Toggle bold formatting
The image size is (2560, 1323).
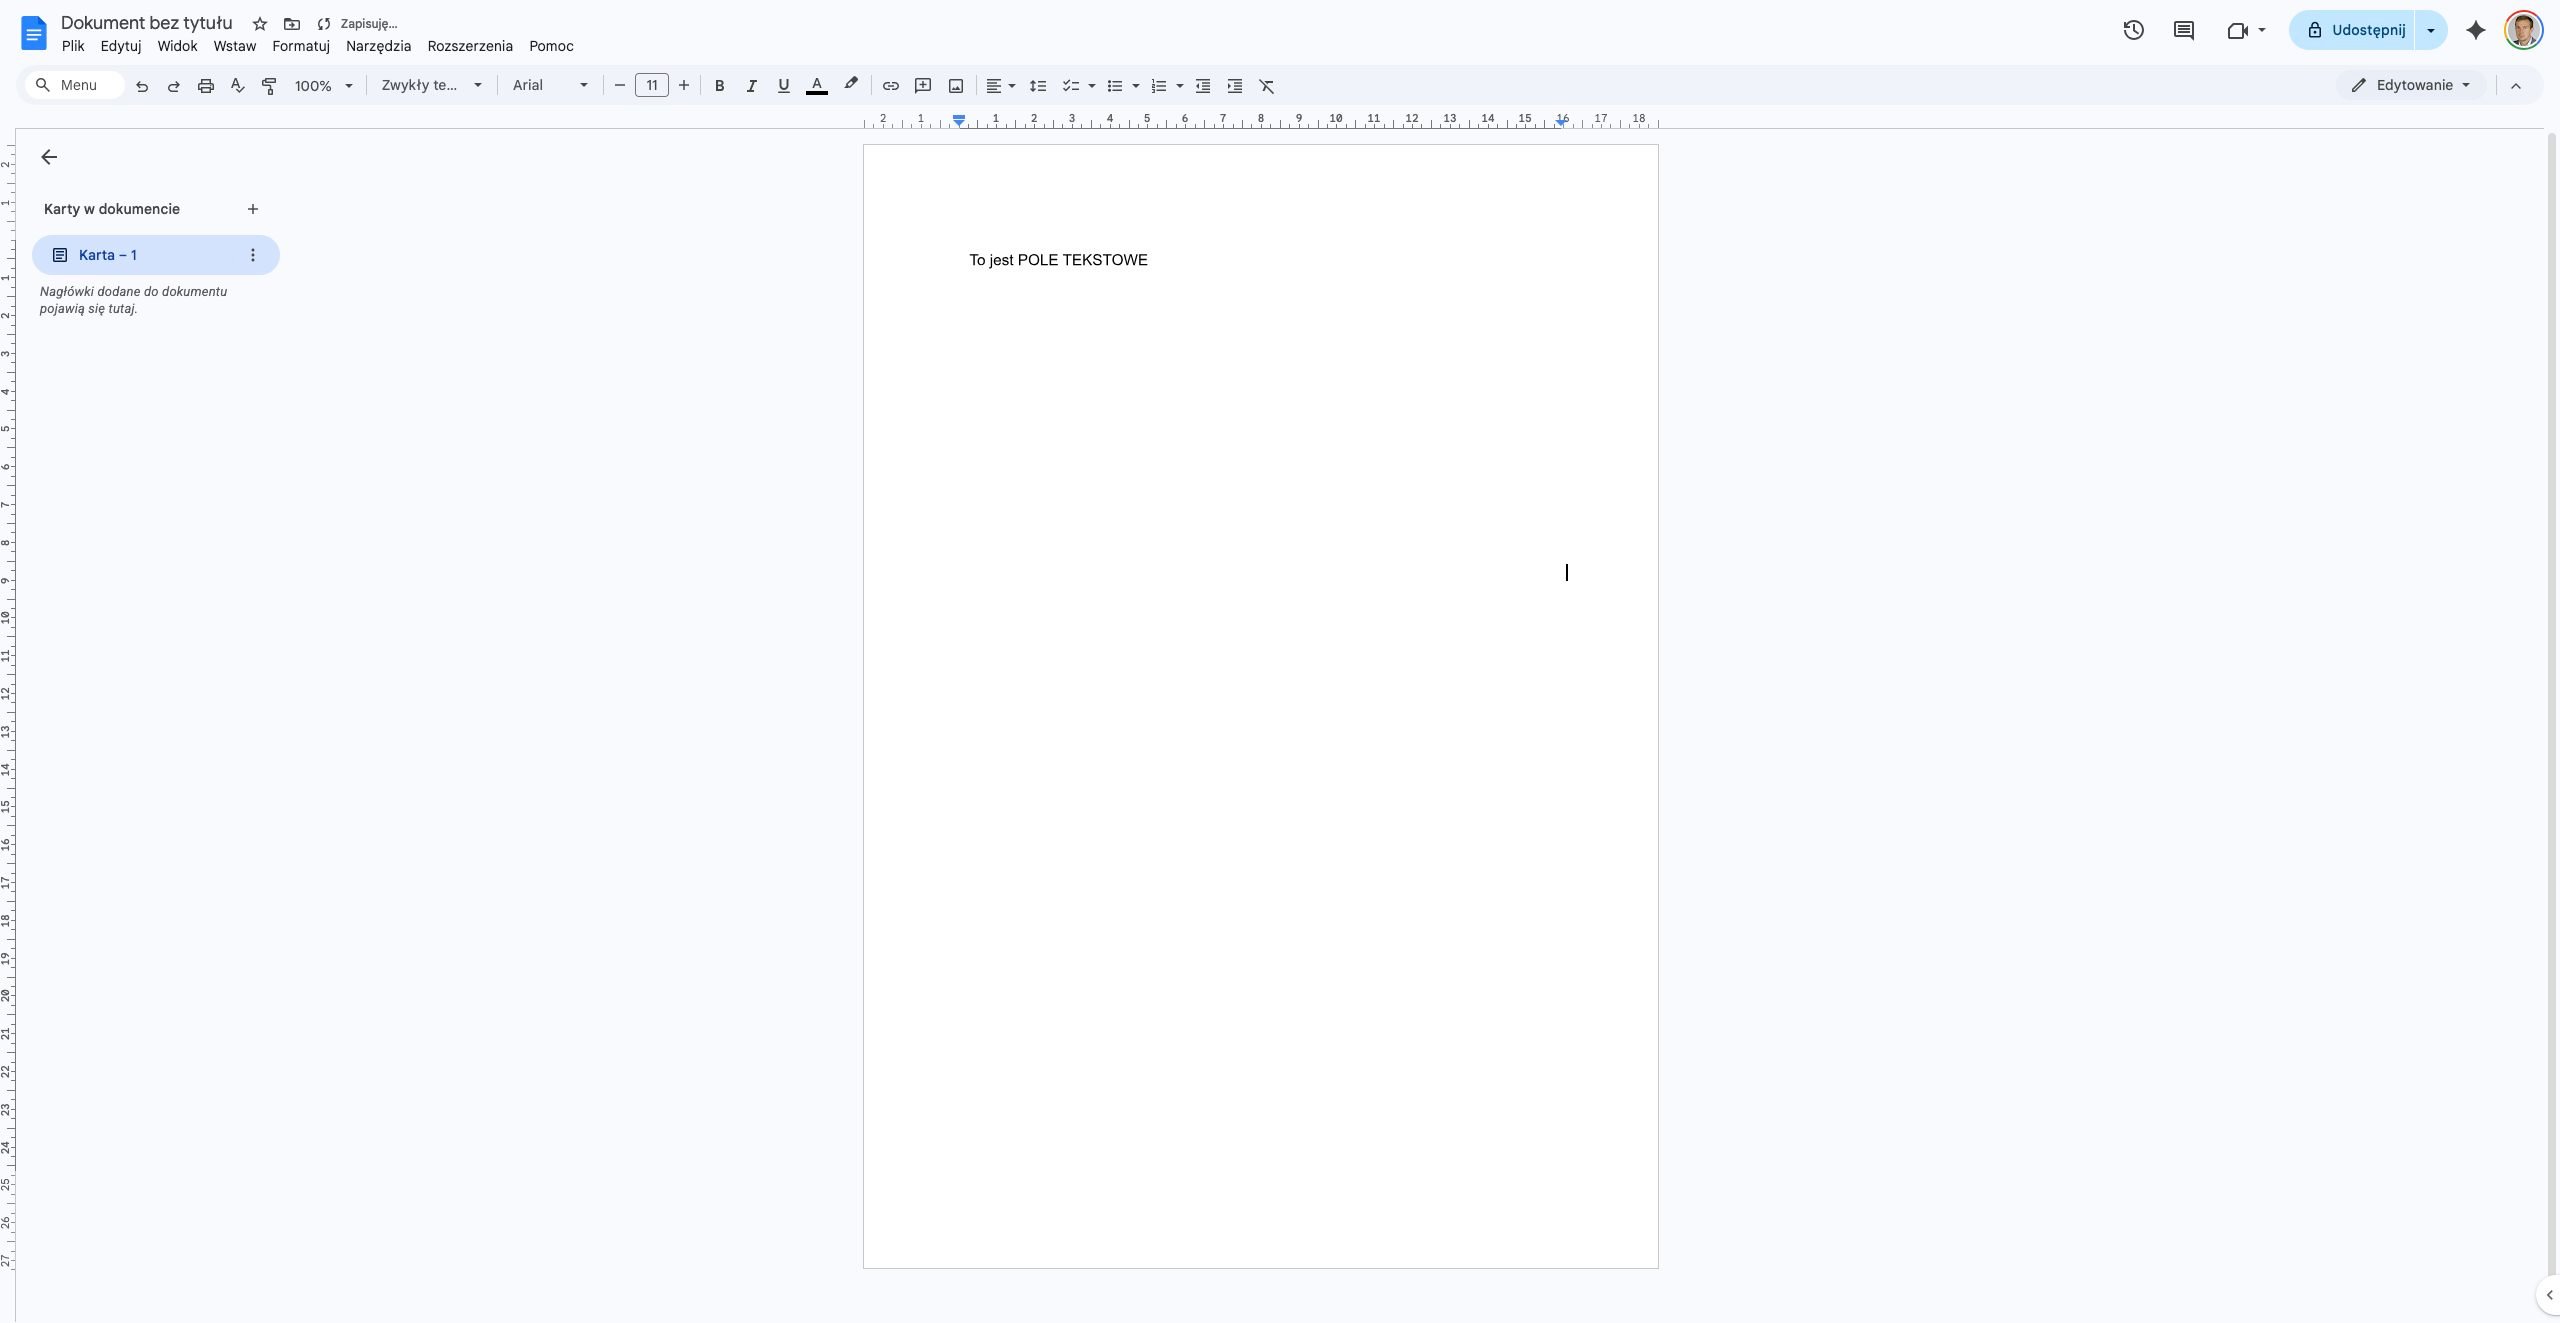(719, 86)
